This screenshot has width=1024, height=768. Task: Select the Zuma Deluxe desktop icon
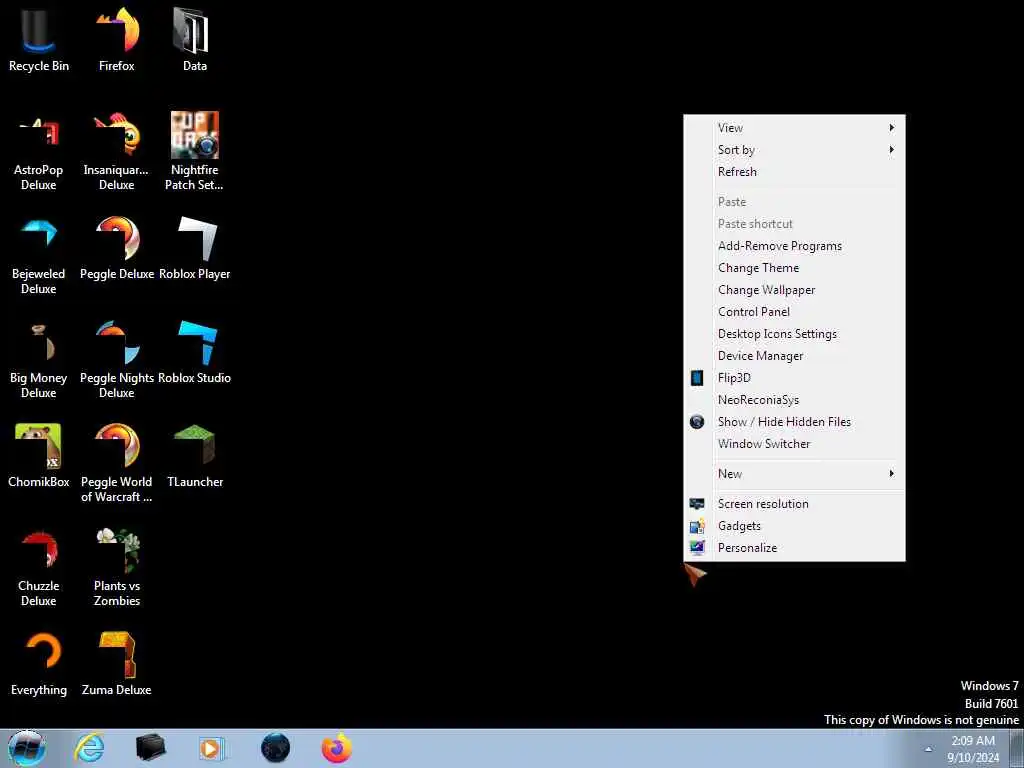click(x=117, y=664)
